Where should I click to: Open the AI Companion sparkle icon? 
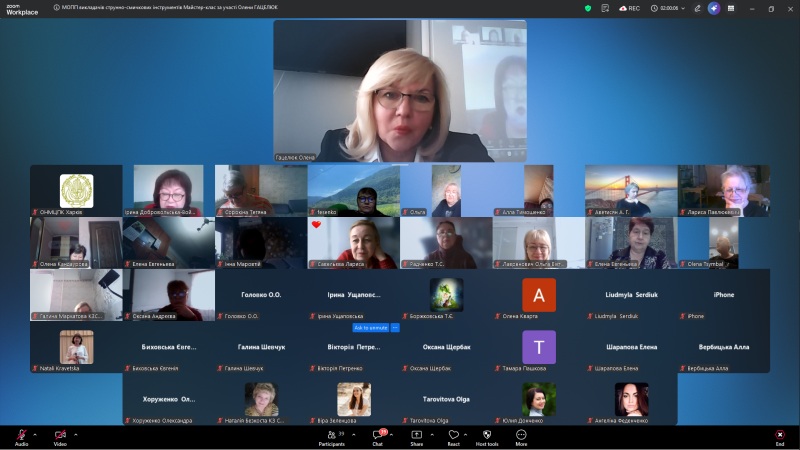714,8
